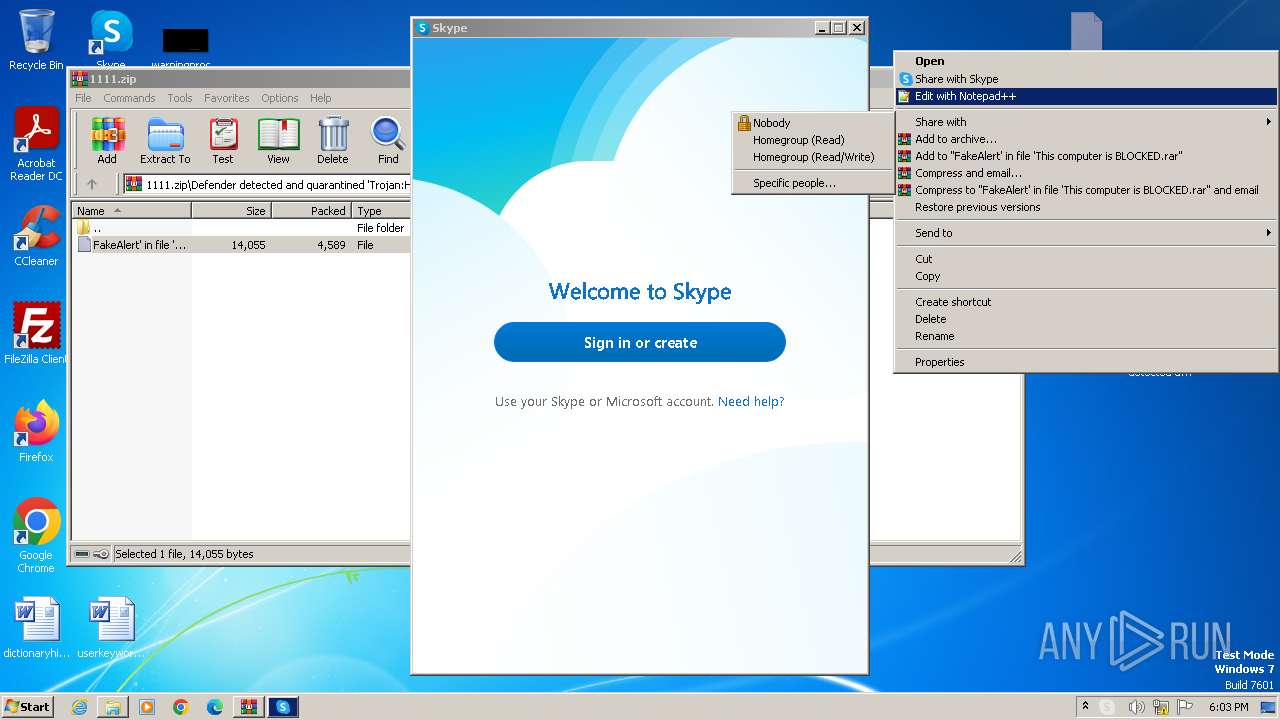Open the Acrobat Reader DC desktop icon
This screenshot has height=720, width=1280.
pyautogui.click(x=36, y=145)
